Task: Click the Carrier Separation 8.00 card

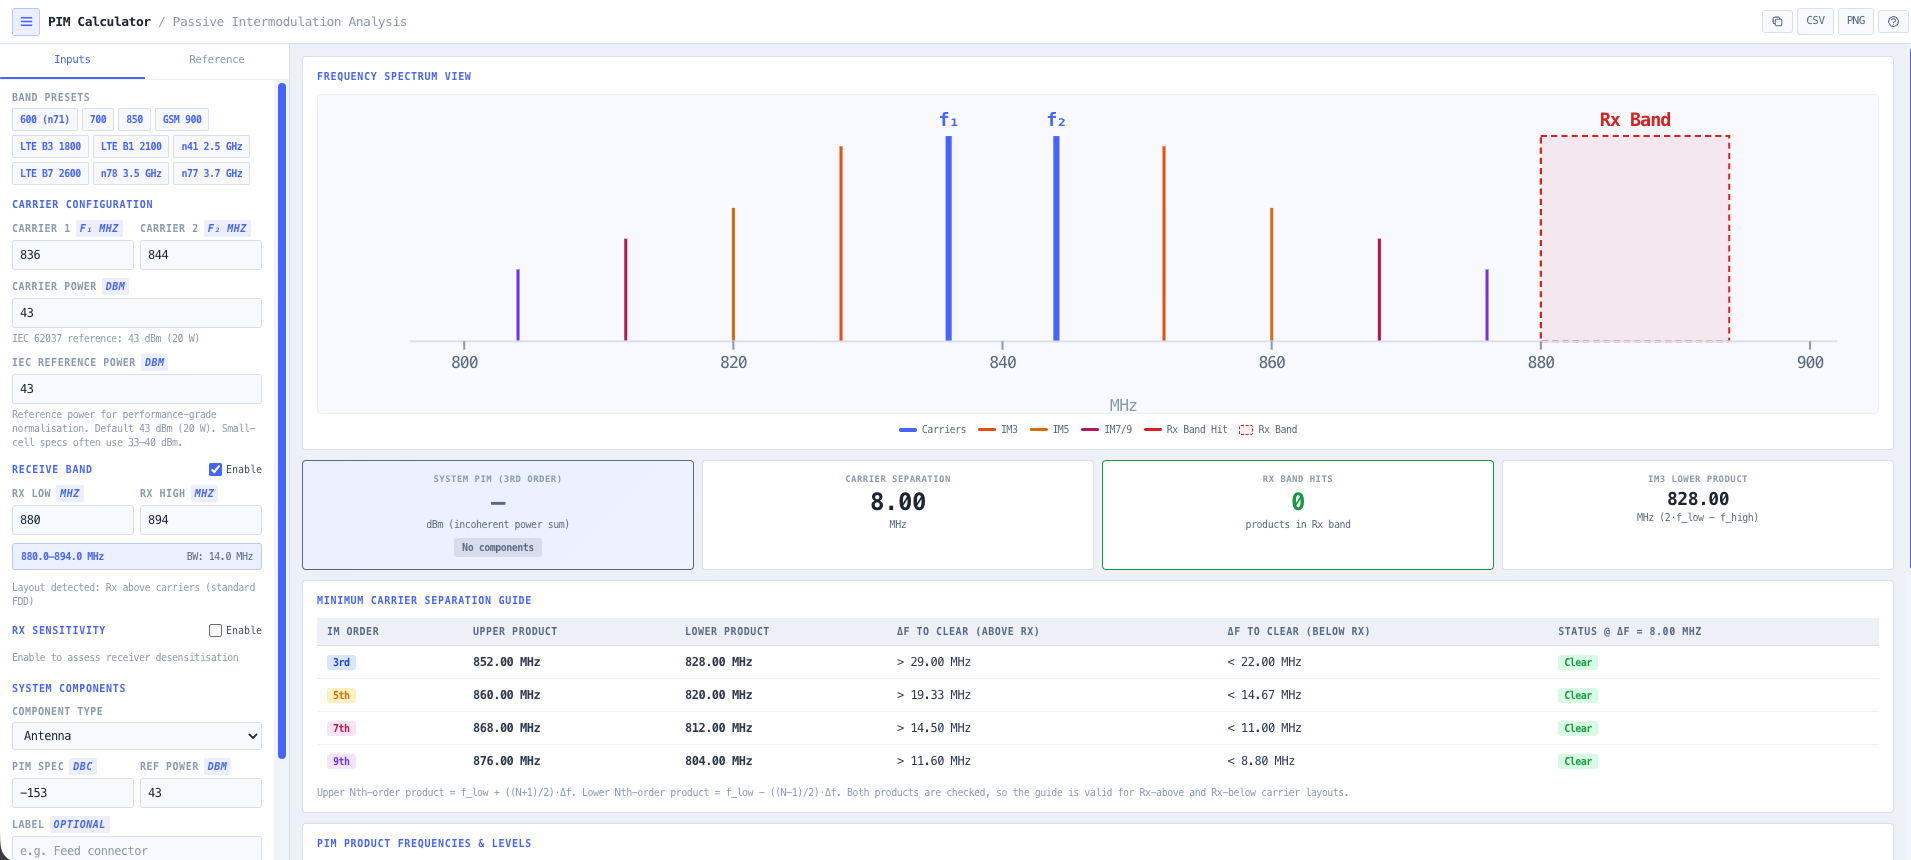Action: (898, 515)
